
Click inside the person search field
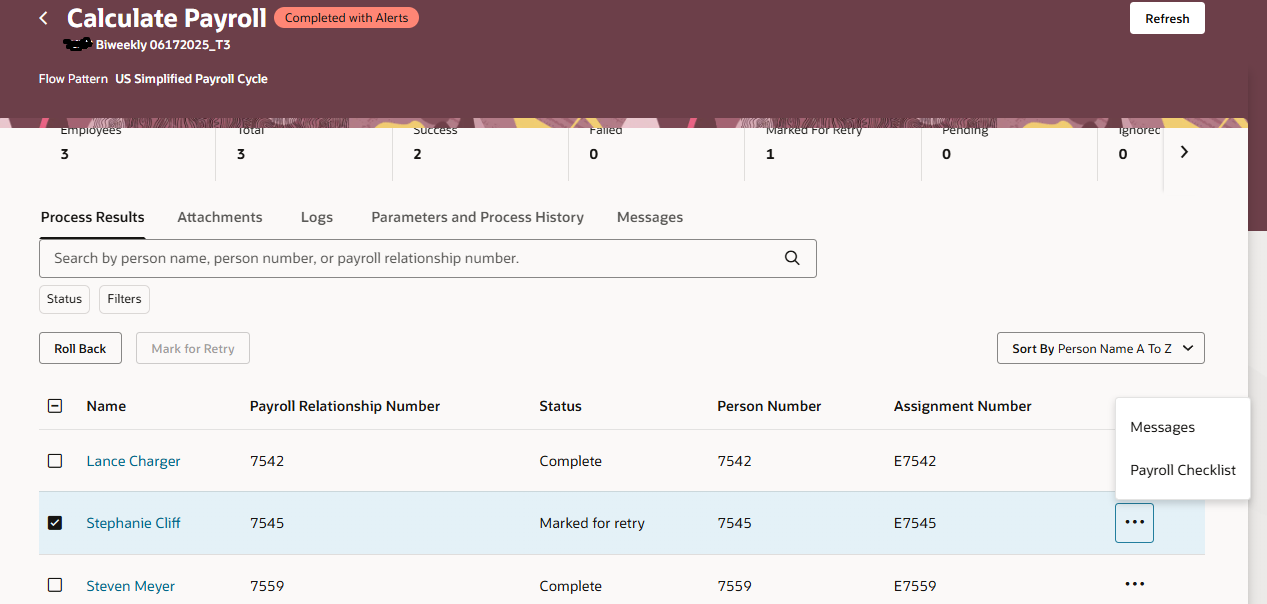click(400, 258)
